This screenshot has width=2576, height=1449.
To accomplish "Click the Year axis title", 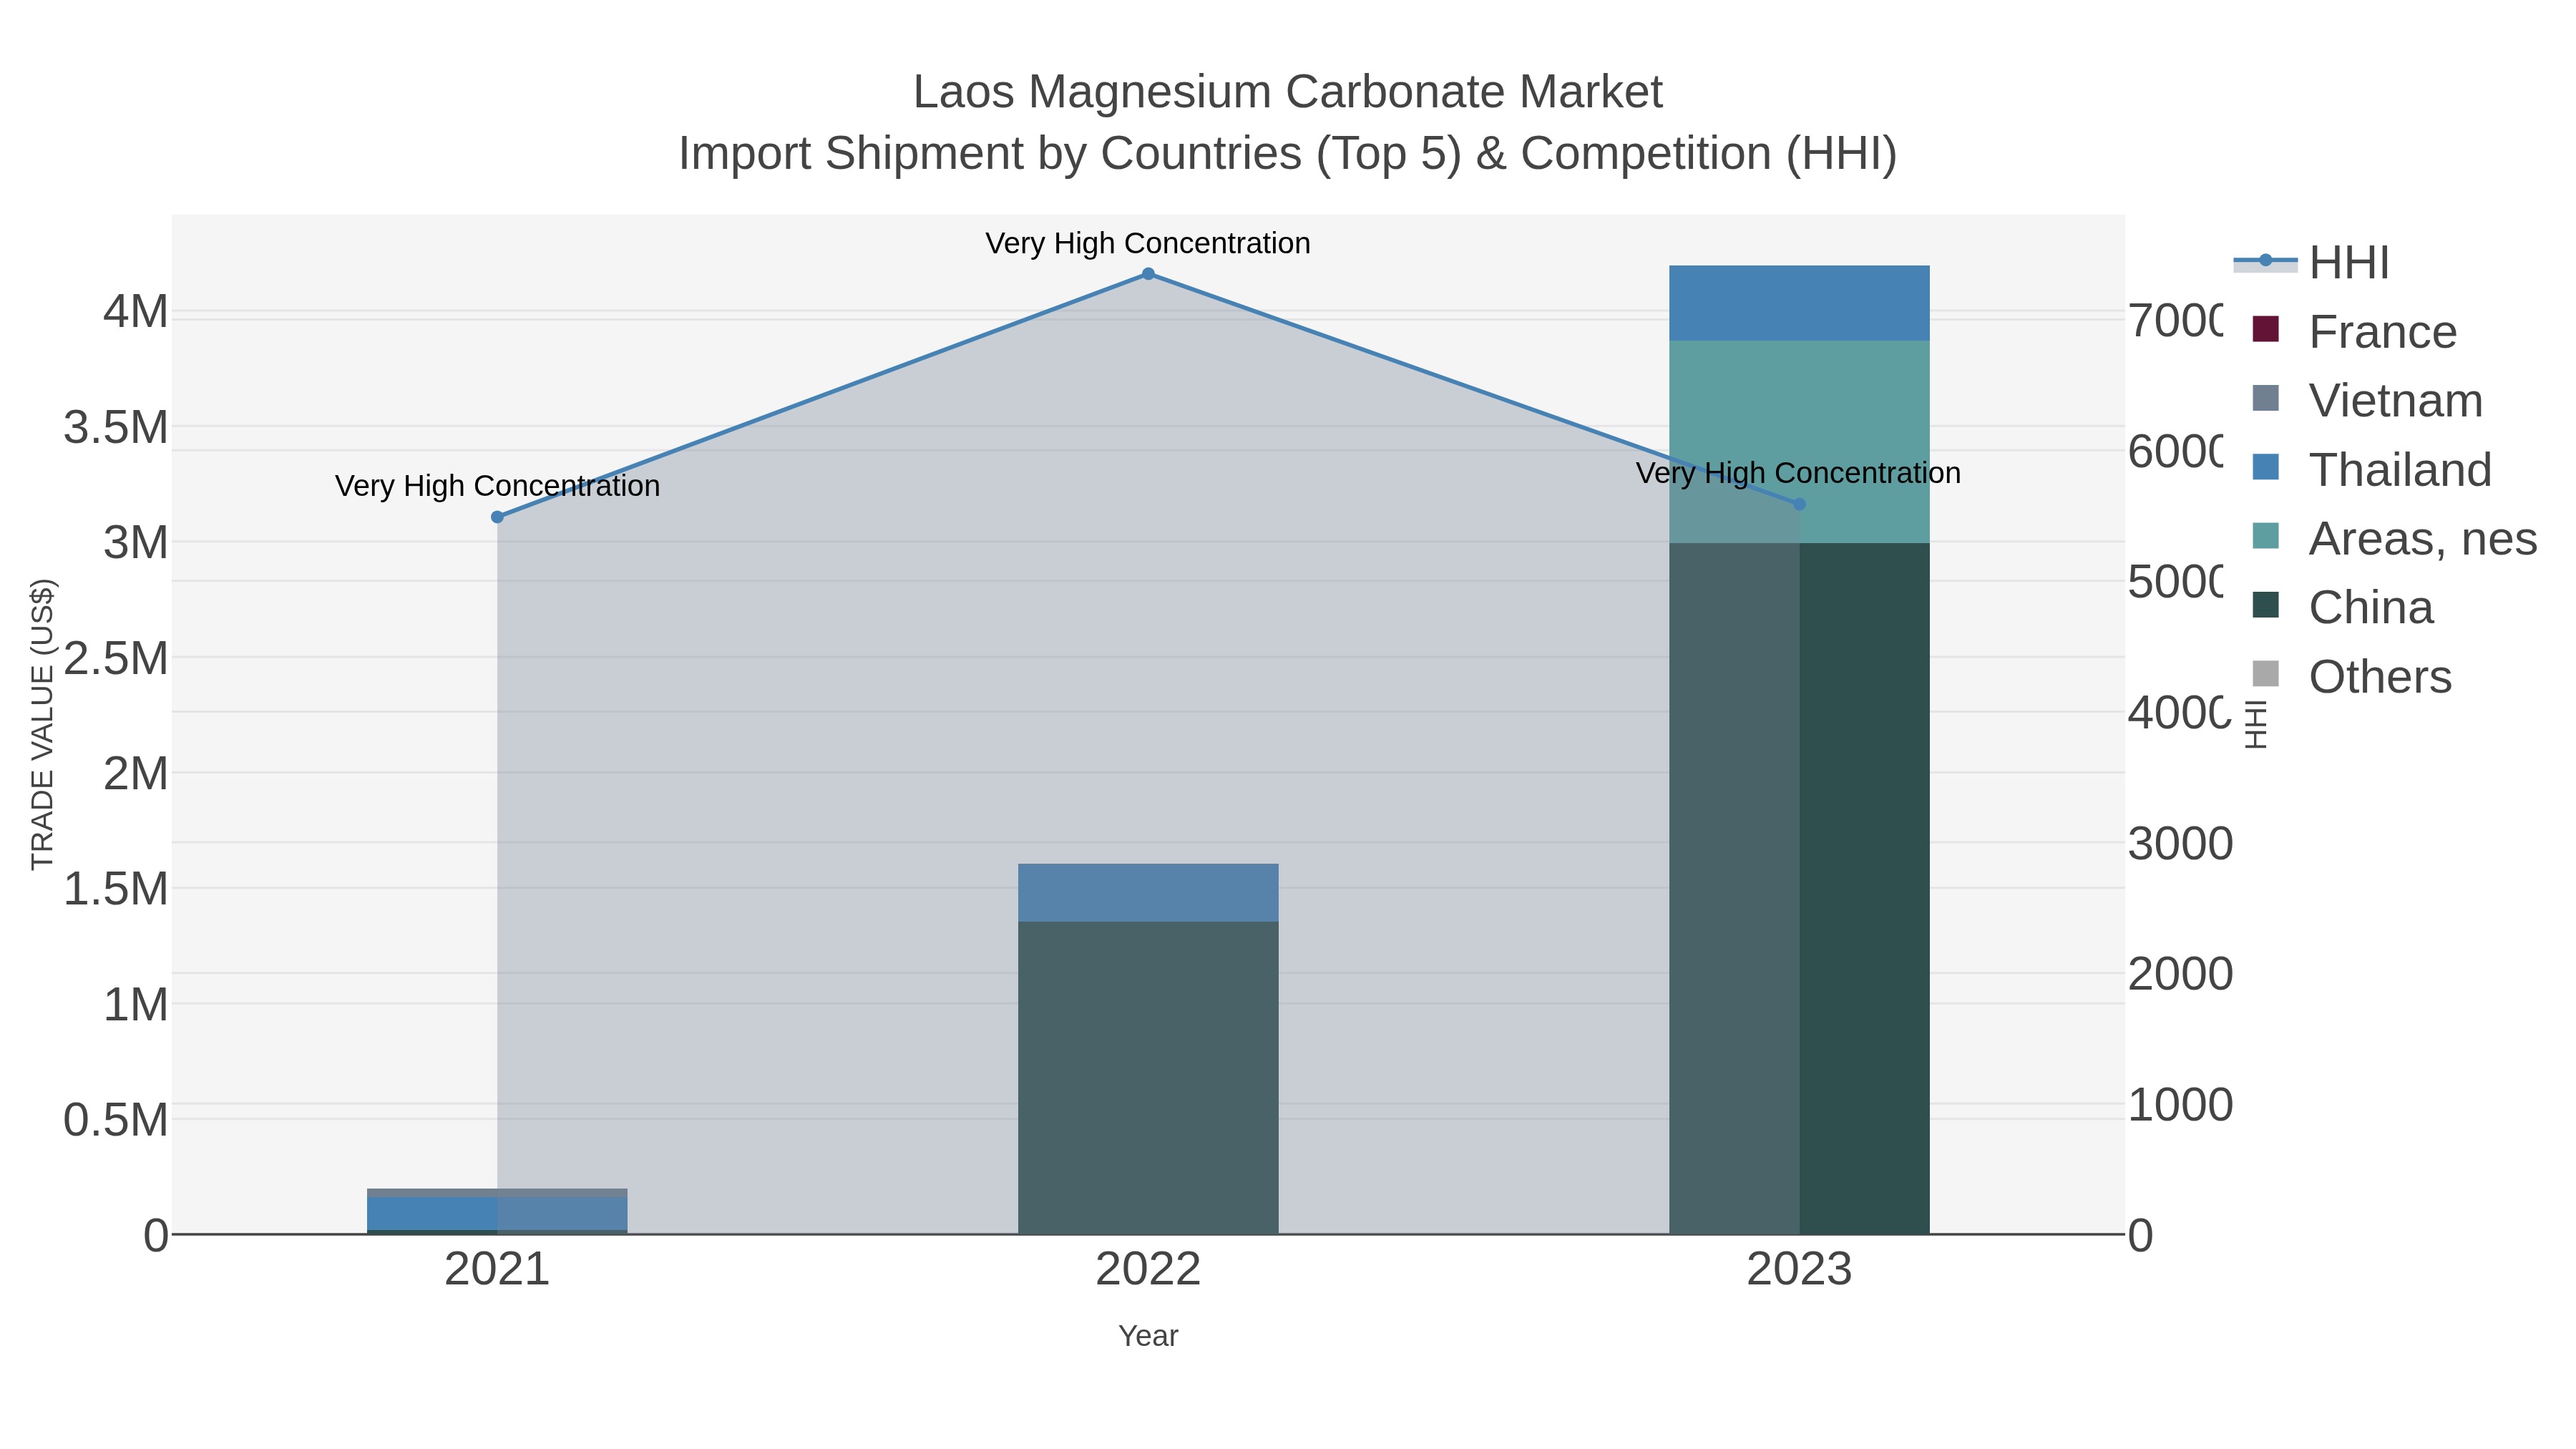I will tap(1148, 1336).
